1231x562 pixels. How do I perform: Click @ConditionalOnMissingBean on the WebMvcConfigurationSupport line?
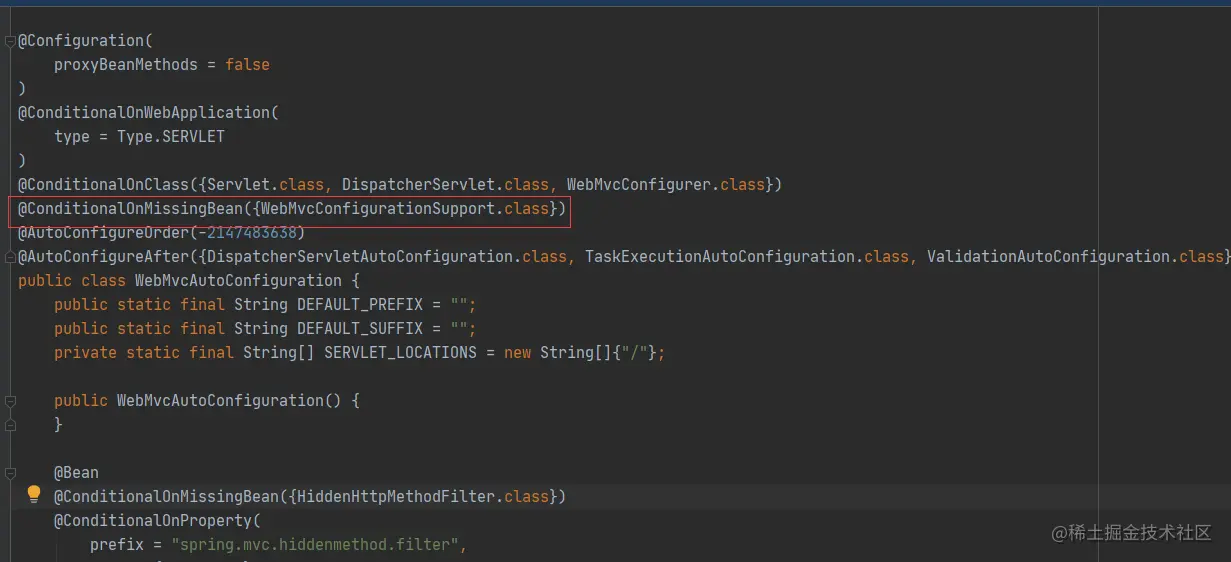tap(130, 209)
